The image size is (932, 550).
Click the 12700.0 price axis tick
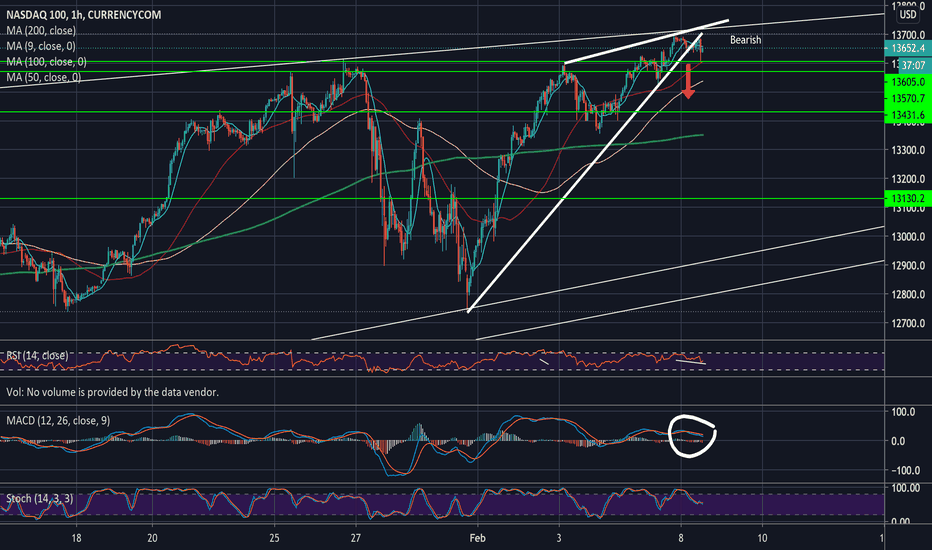pos(908,323)
